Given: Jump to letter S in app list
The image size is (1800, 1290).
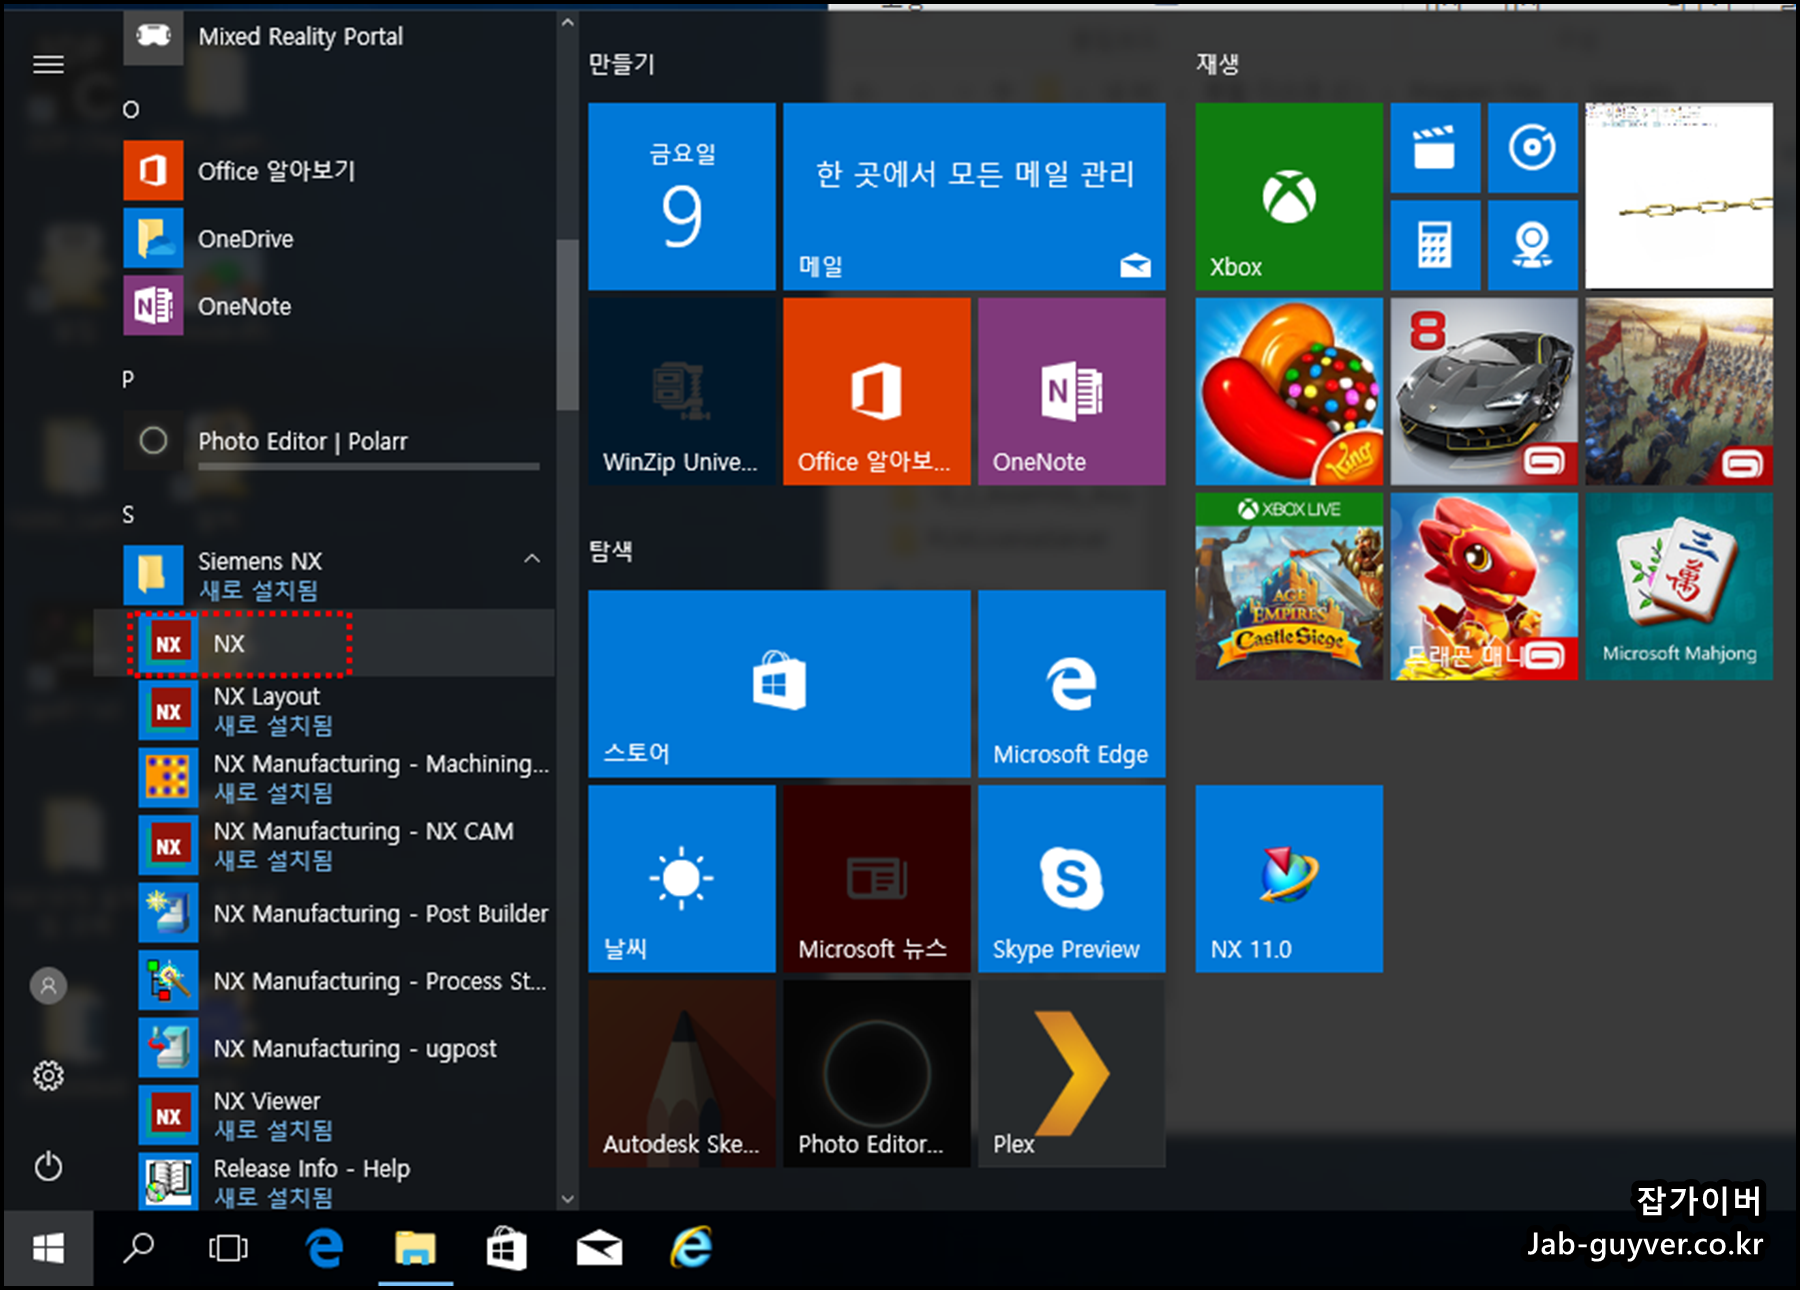Looking at the screenshot, I should click(128, 515).
